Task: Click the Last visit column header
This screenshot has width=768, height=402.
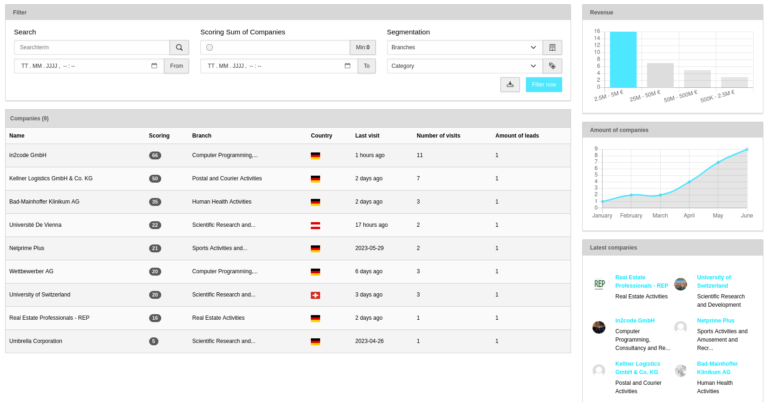Action: [367, 136]
